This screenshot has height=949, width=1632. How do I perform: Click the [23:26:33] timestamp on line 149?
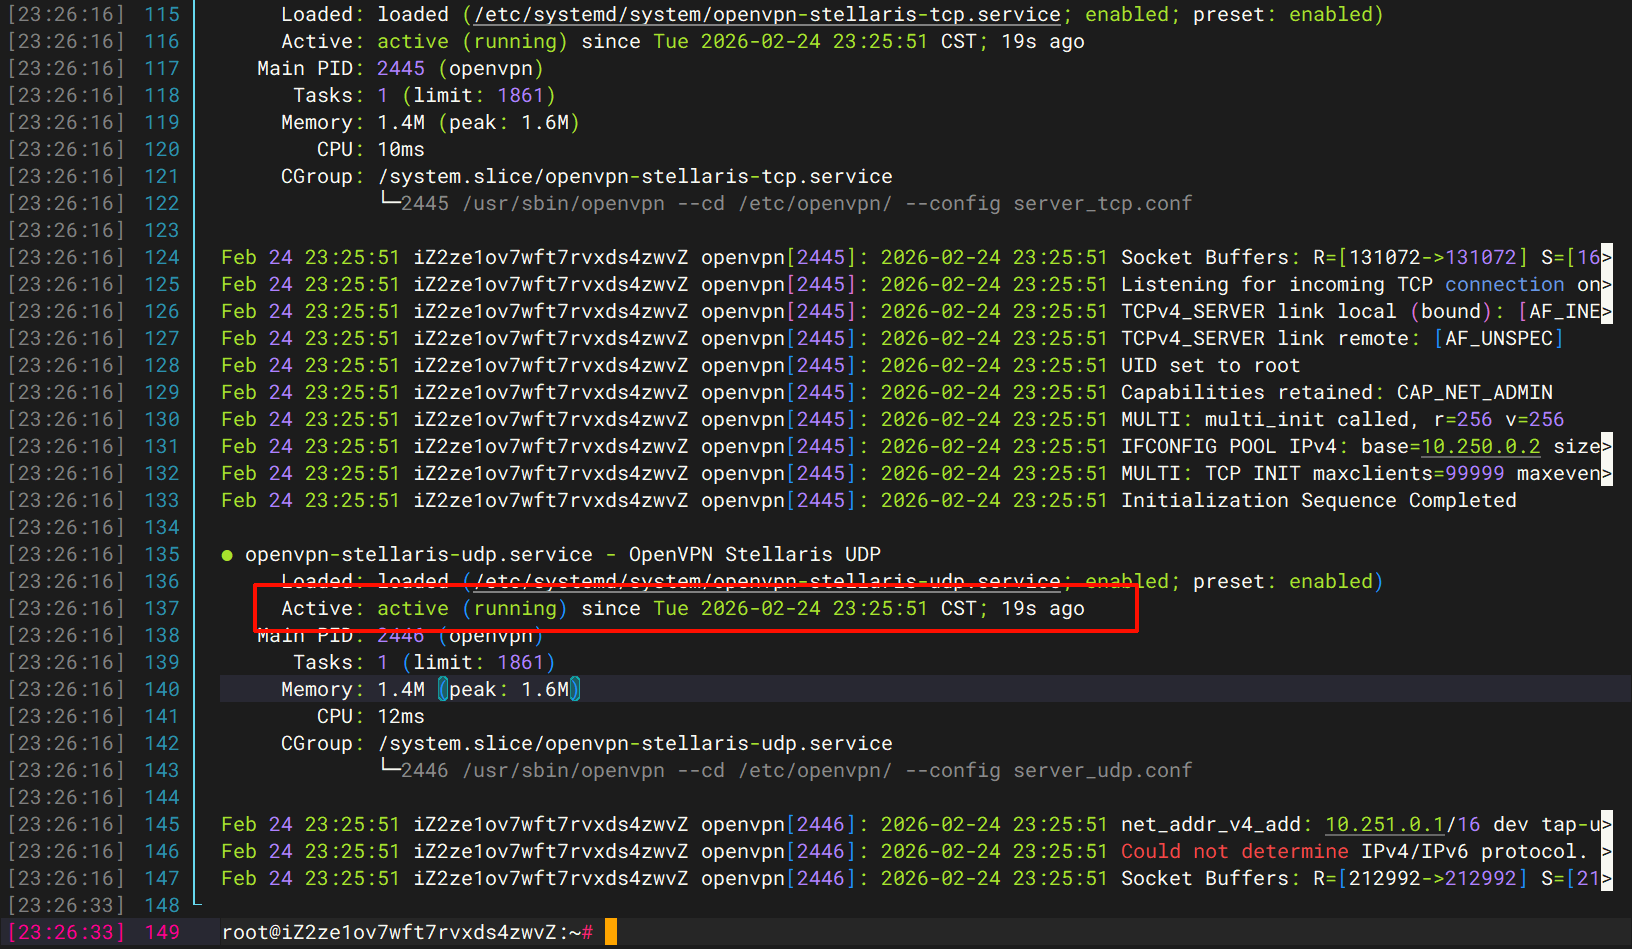pos(66,933)
